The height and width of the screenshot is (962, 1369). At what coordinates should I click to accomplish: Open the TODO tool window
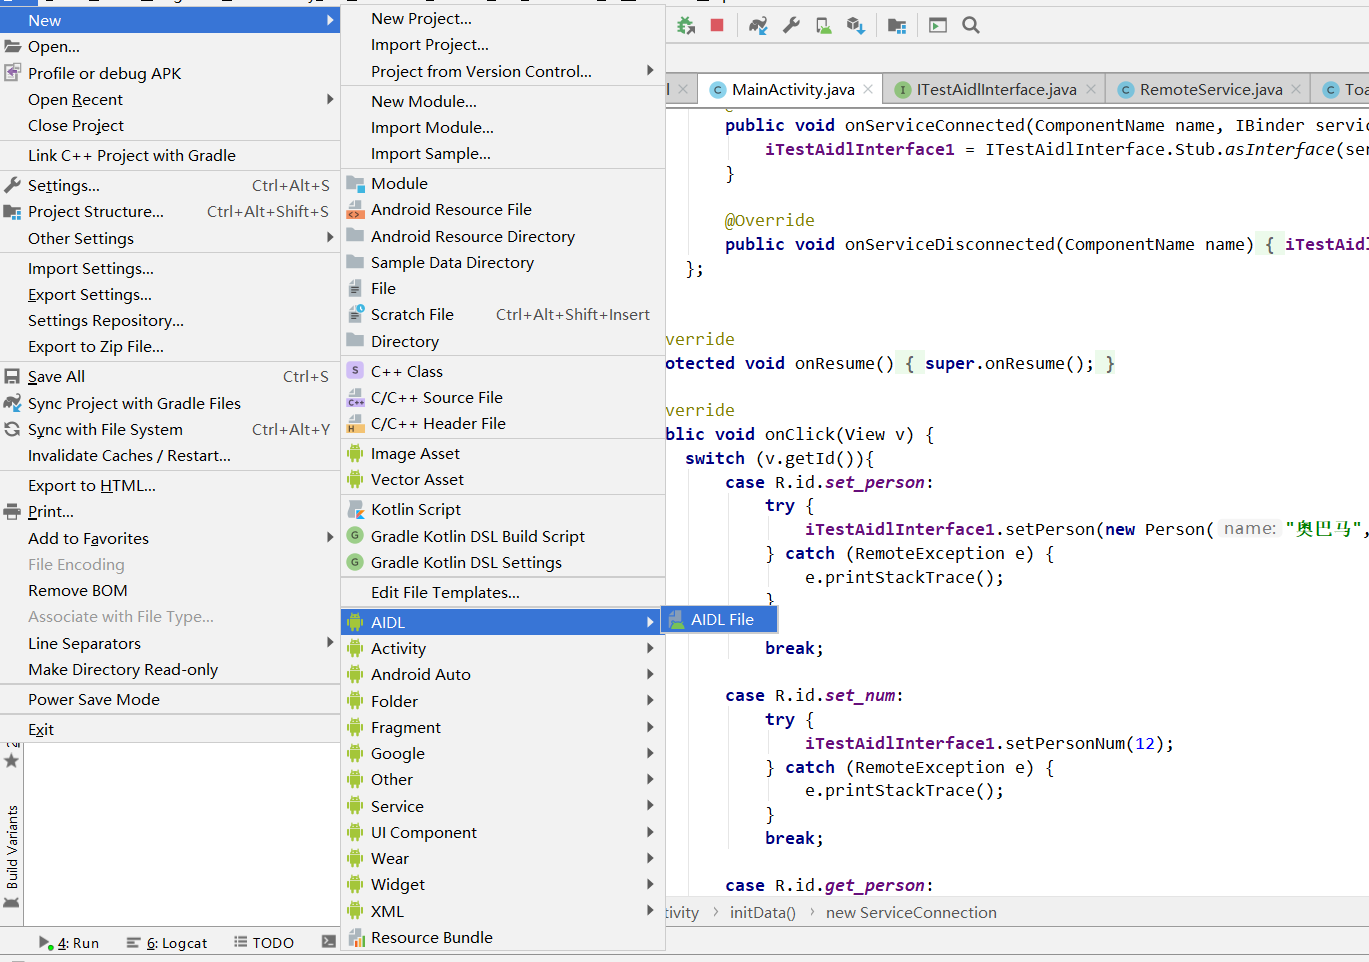[x=264, y=942]
